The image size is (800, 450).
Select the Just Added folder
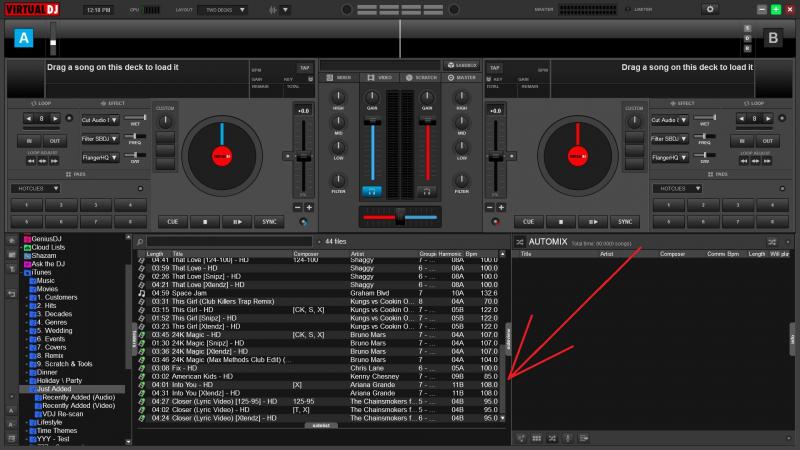[54, 389]
